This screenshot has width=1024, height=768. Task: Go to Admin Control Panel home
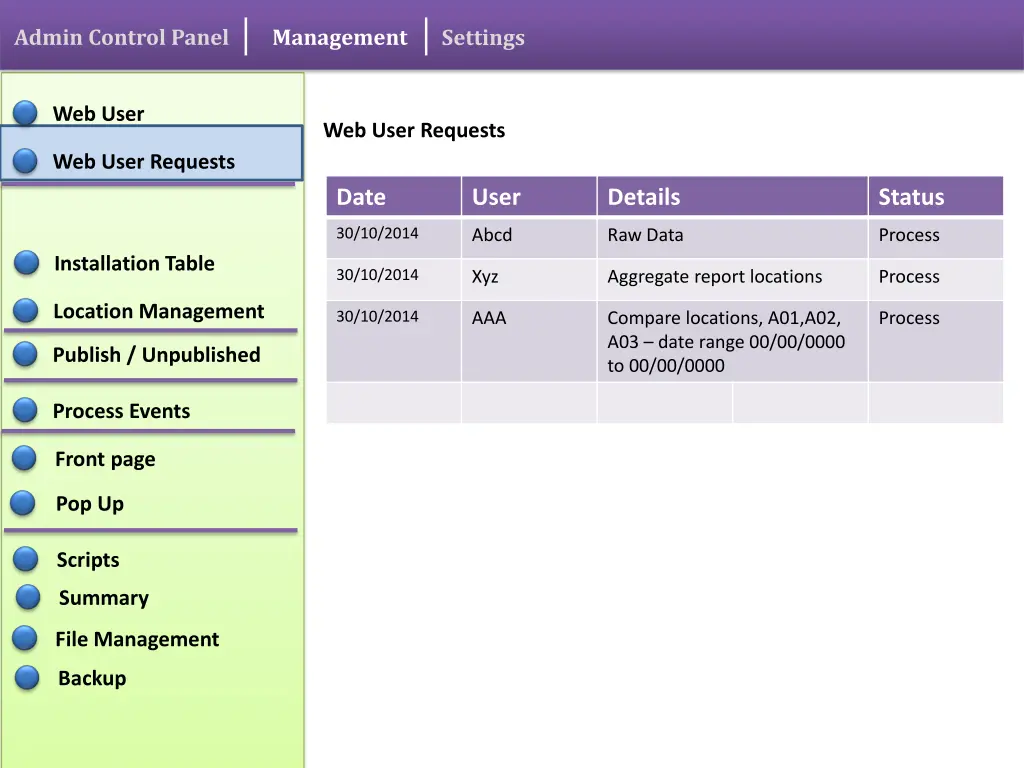pyautogui.click(x=121, y=38)
